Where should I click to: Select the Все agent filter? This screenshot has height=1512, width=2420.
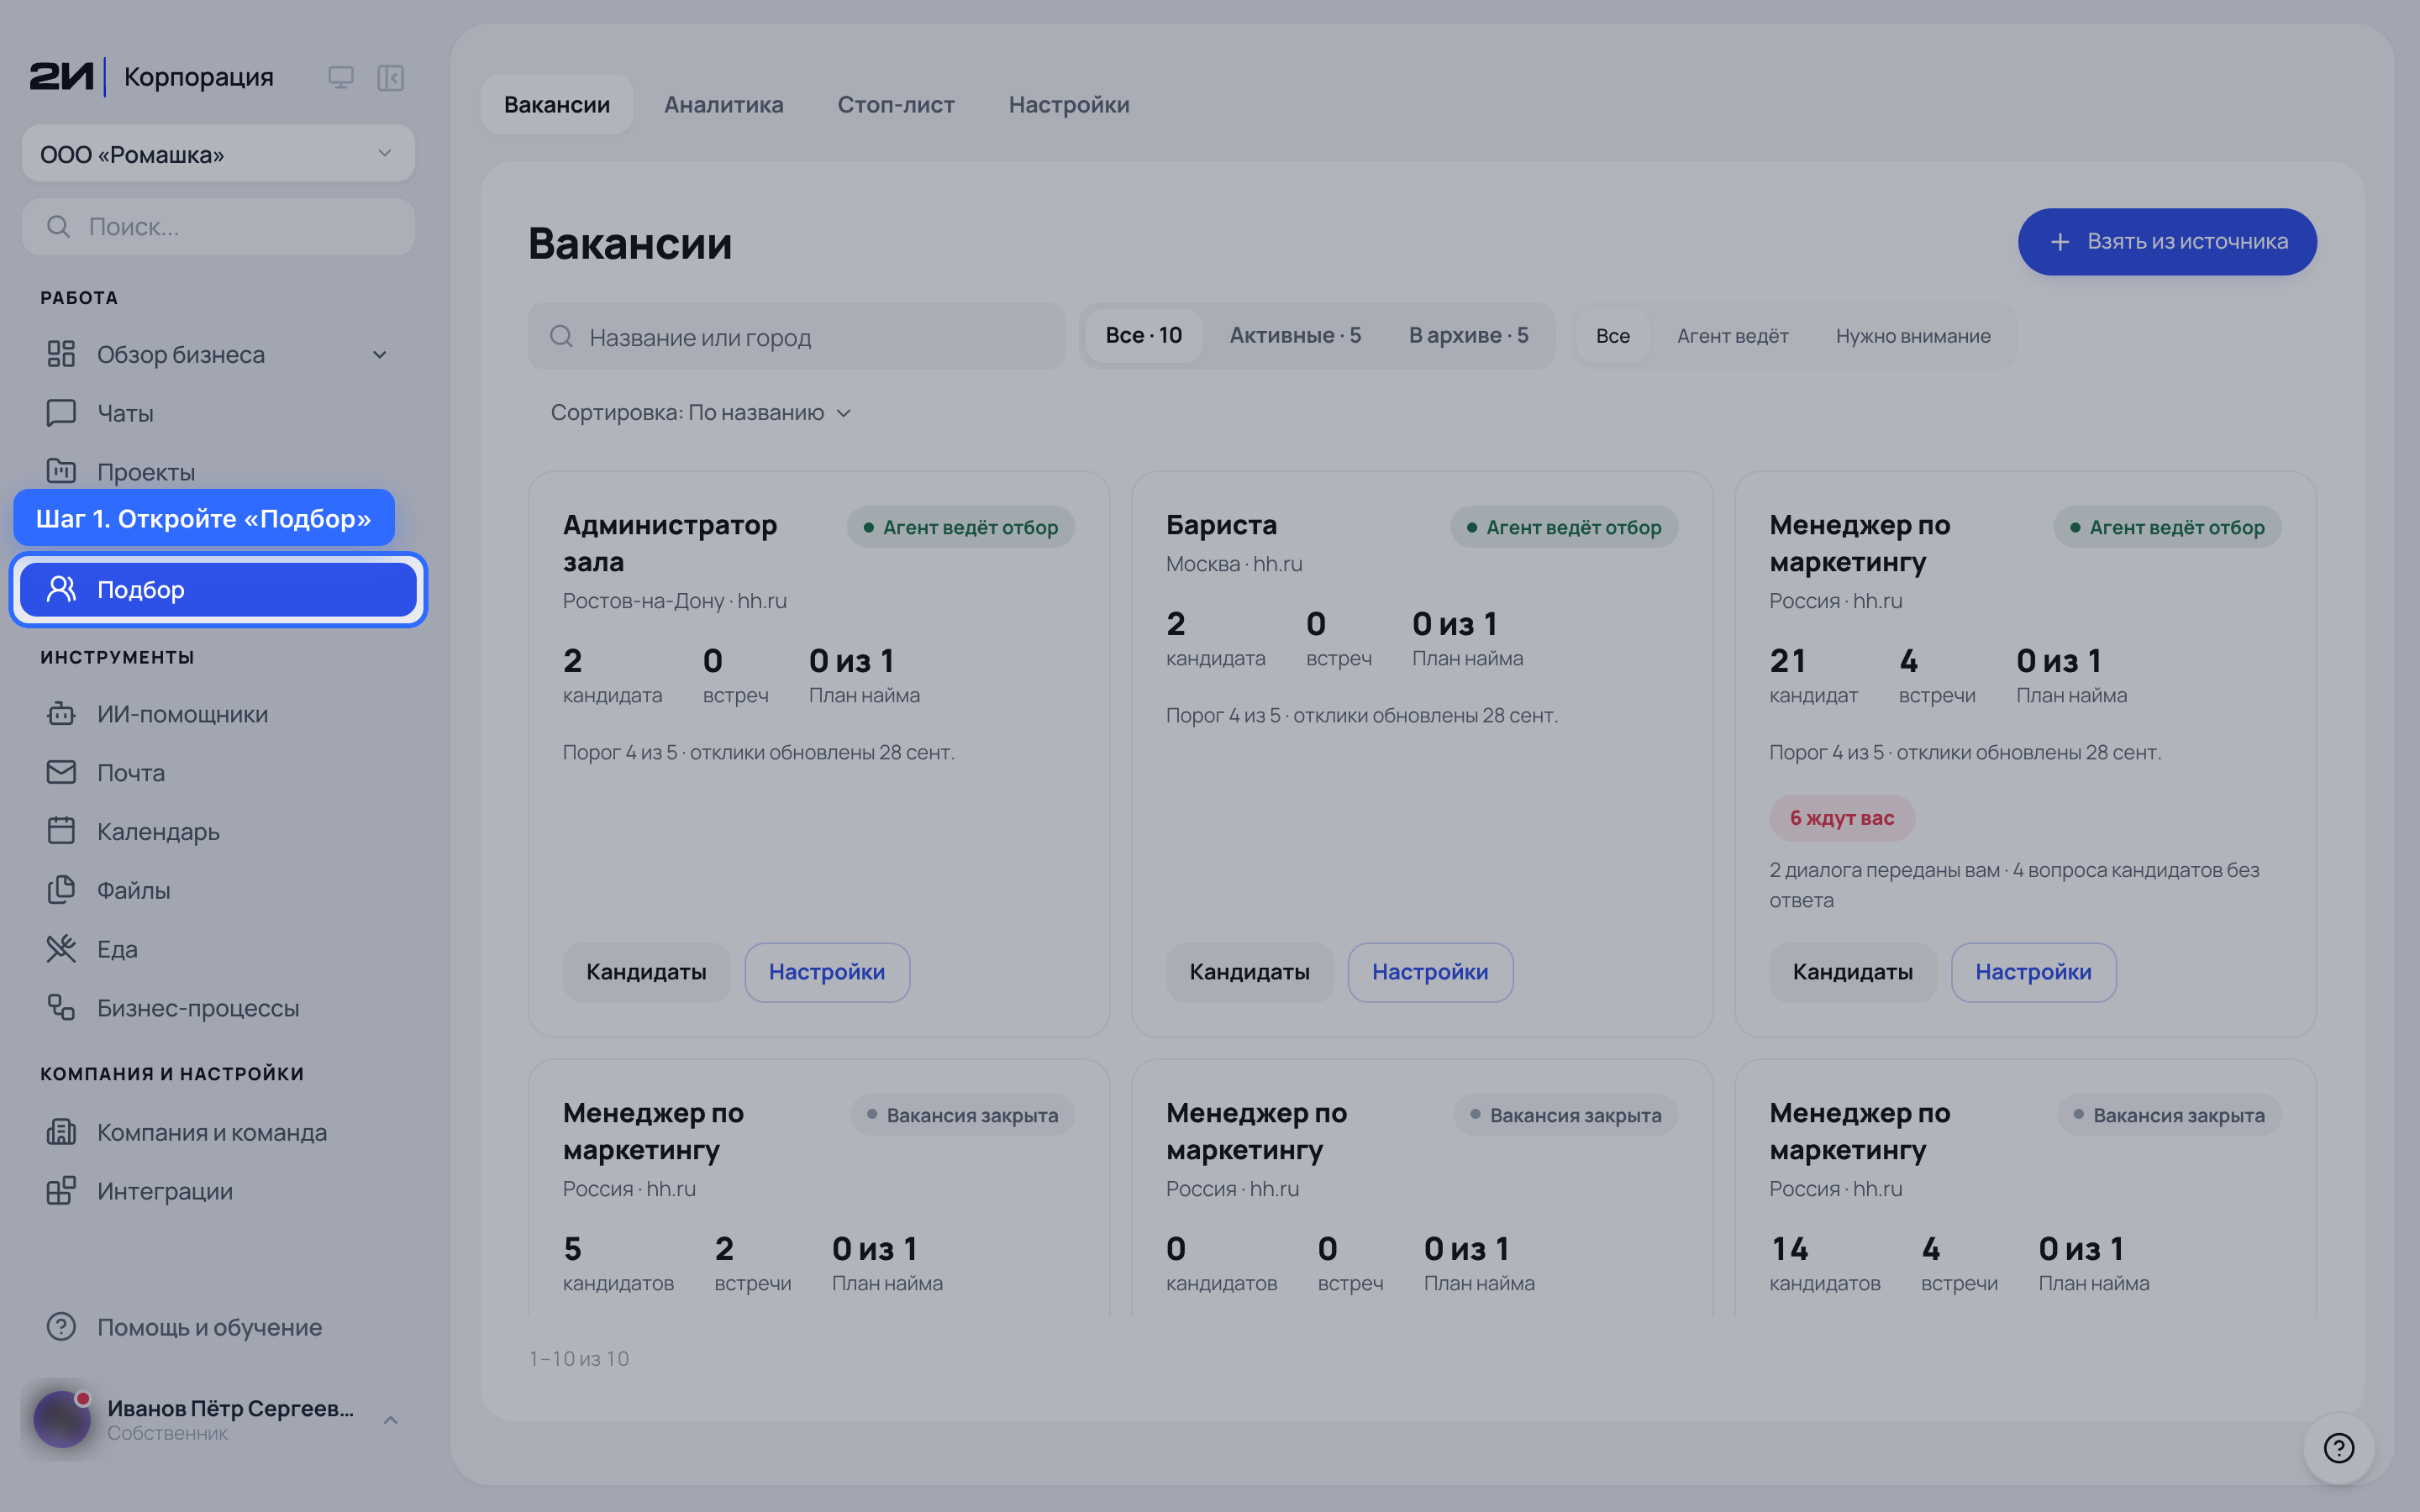click(1612, 336)
